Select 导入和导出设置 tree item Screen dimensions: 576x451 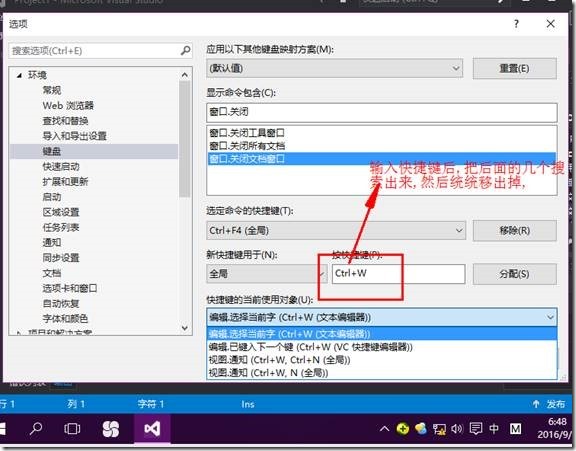click(x=74, y=136)
